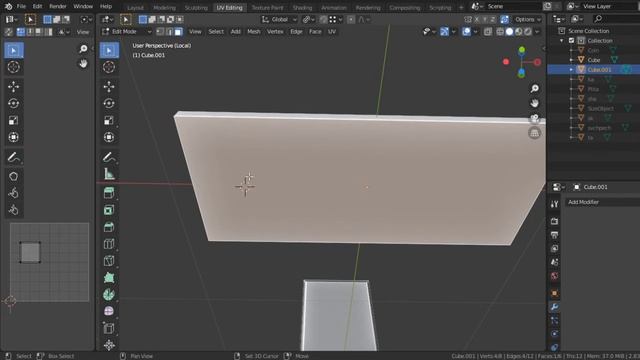640x360 pixels.
Task: Select the Bevel tool
Action: (109, 227)
